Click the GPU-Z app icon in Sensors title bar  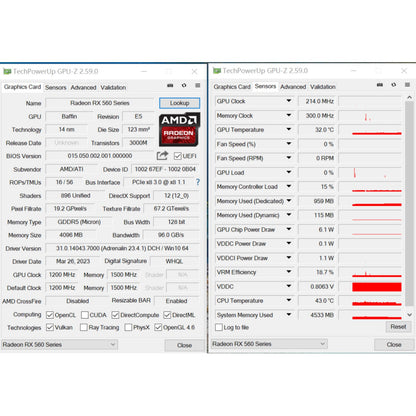coord(217,71)
